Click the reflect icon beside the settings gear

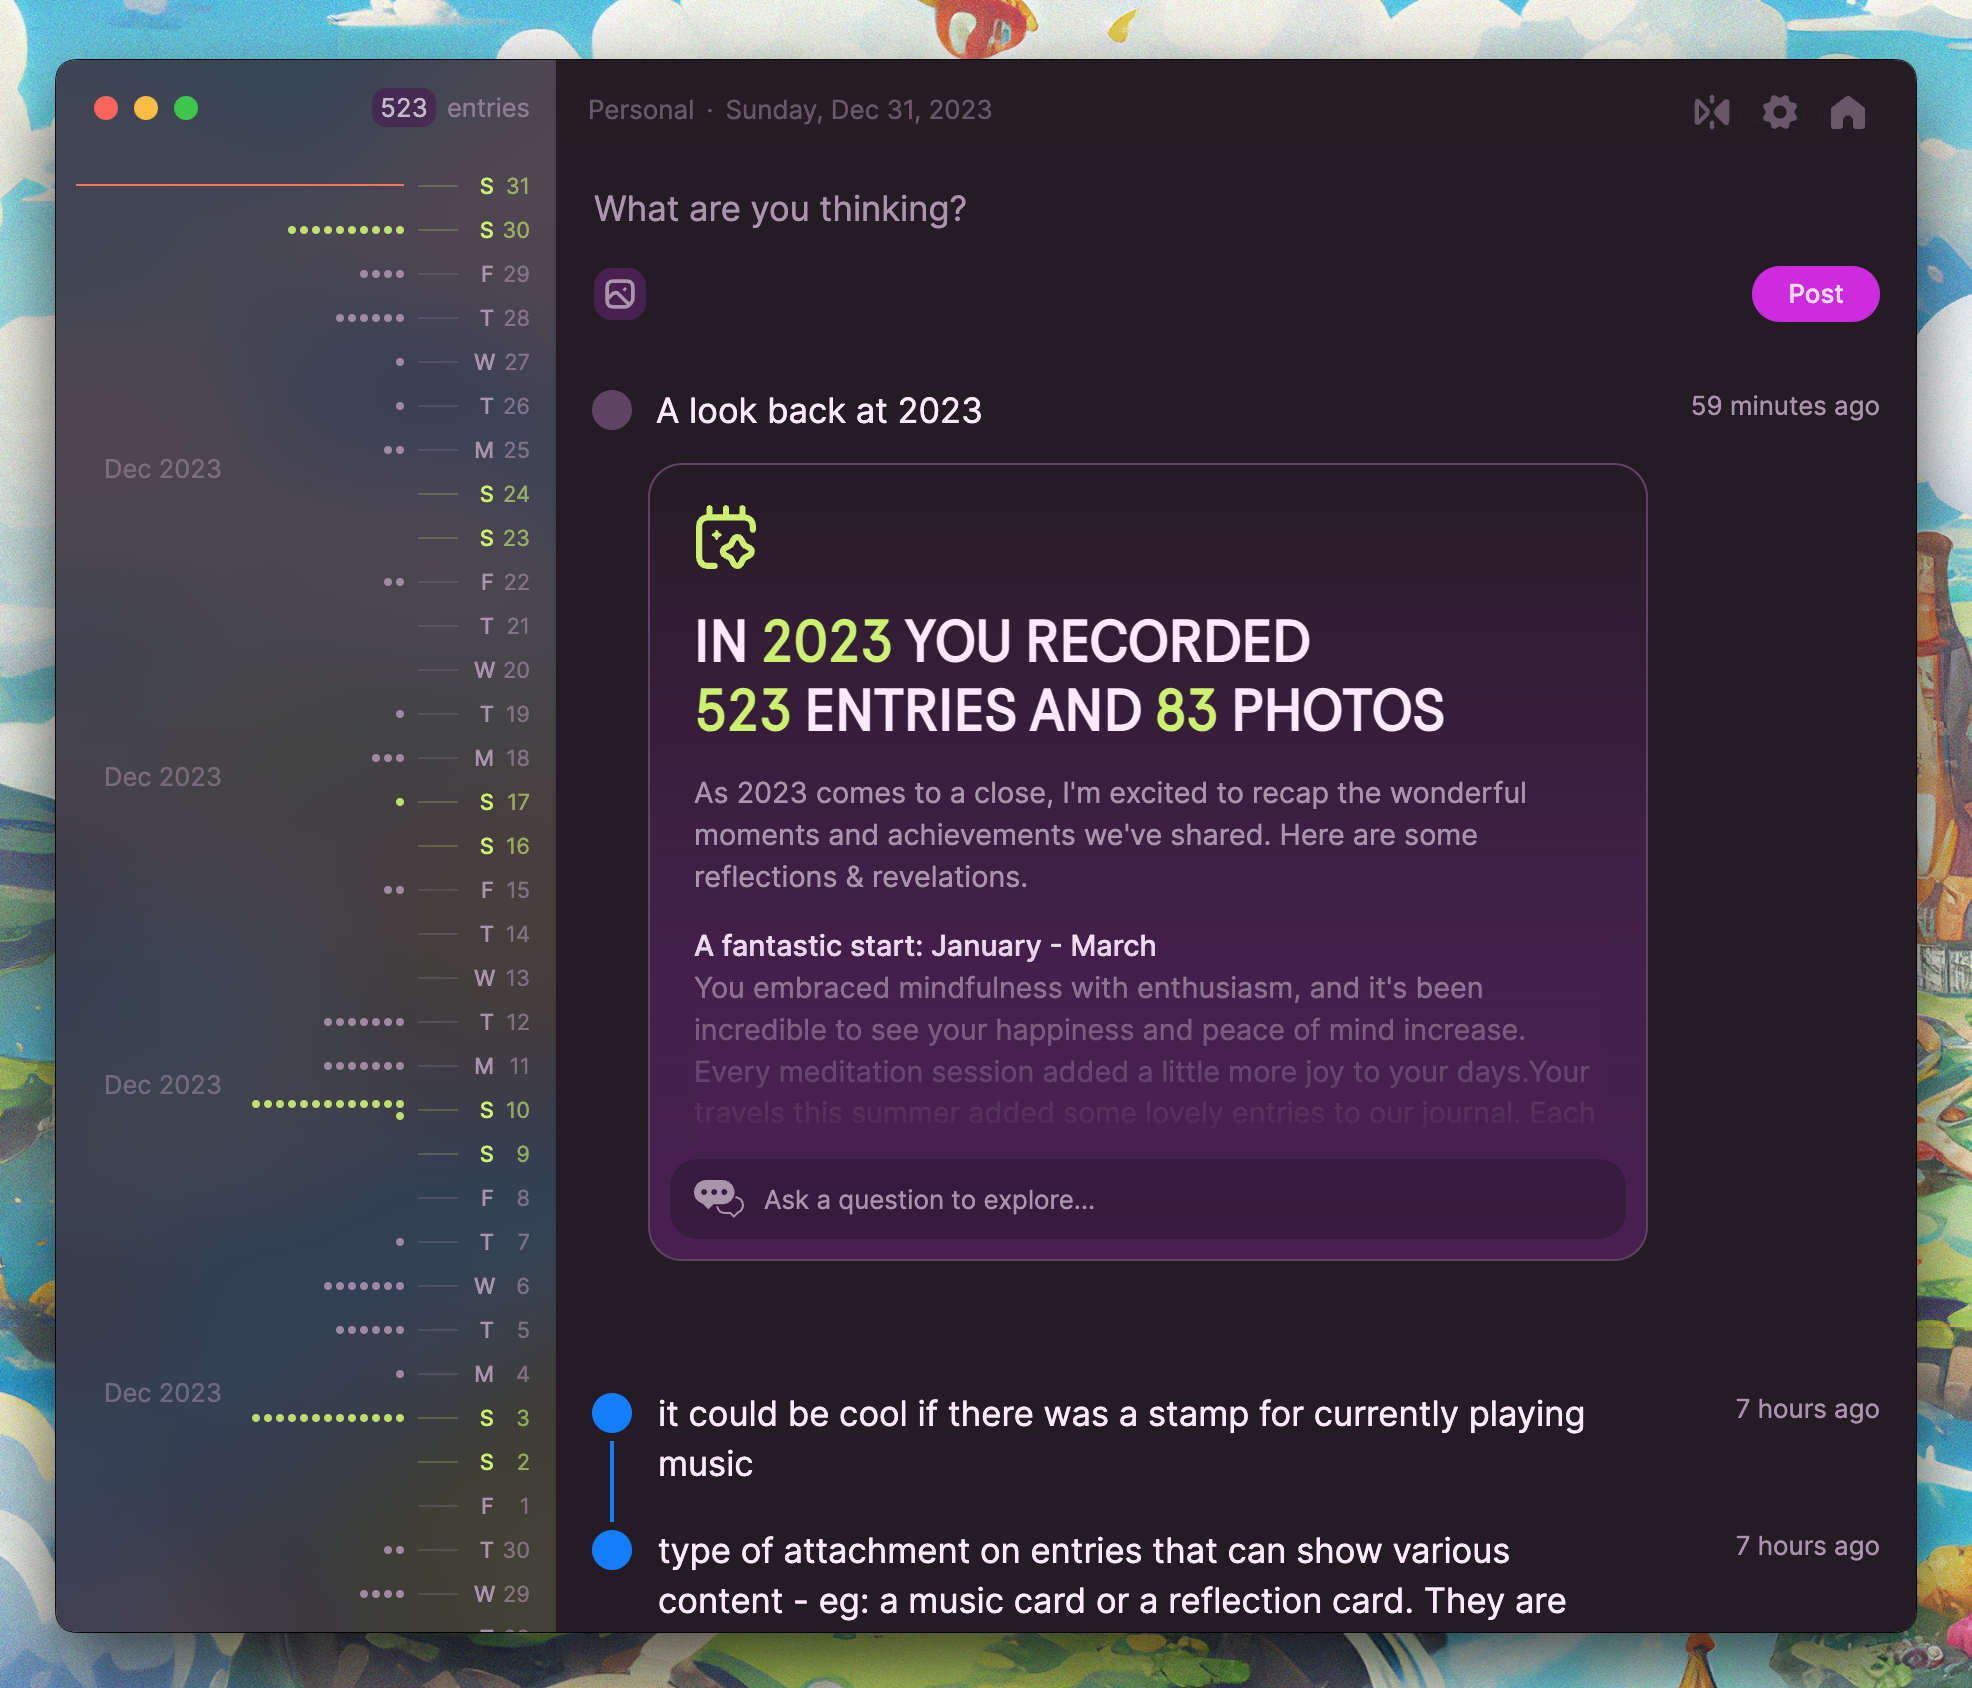[1711, 111]
